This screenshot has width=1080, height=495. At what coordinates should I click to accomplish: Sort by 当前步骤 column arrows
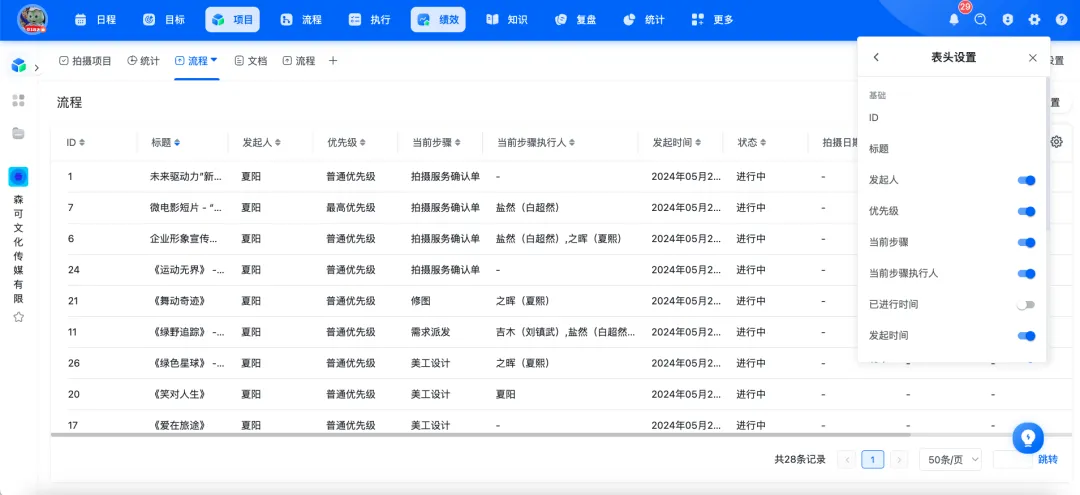pyautogui.click(x=457, y=143)
